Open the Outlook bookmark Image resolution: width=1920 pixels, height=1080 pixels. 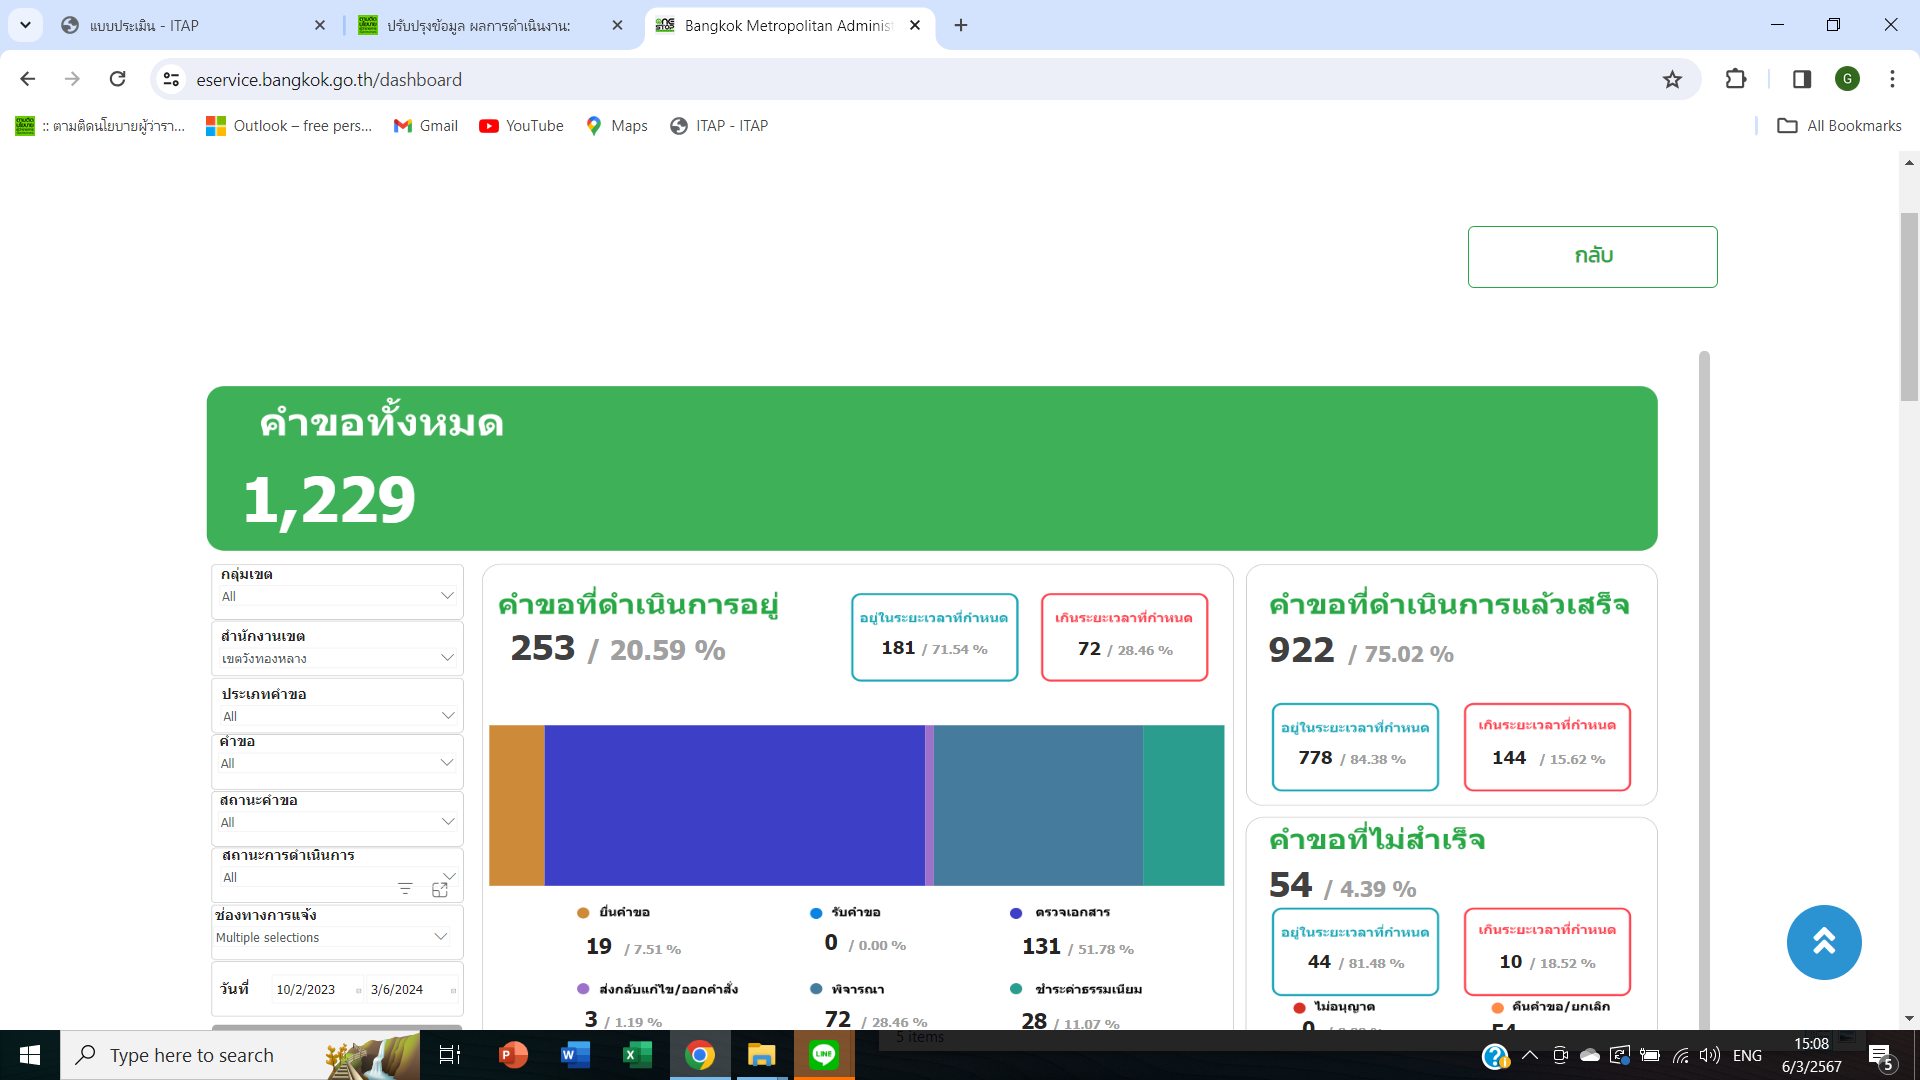point(289,126)
